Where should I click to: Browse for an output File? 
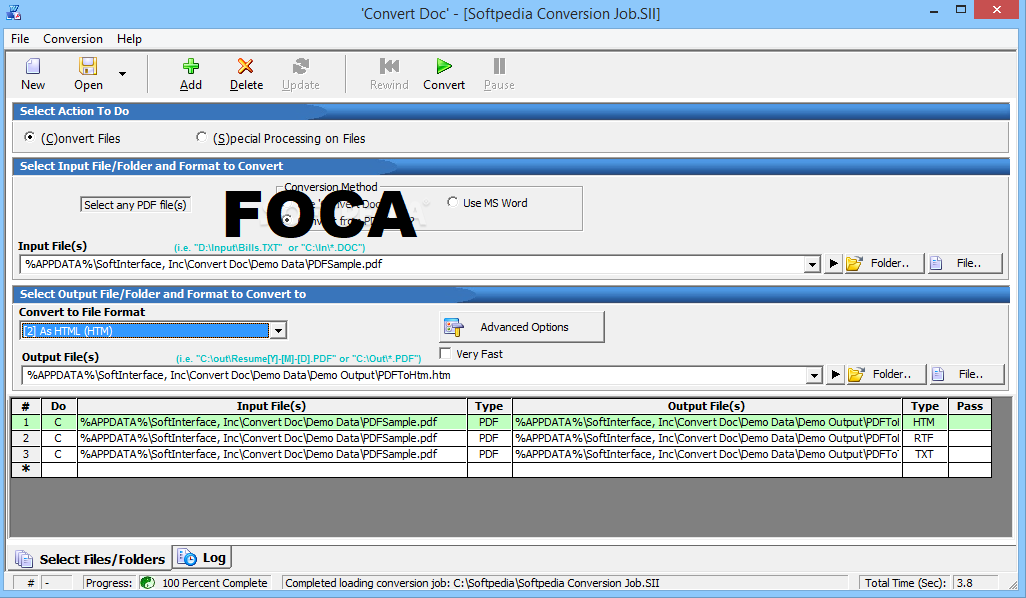pos(967,374)
